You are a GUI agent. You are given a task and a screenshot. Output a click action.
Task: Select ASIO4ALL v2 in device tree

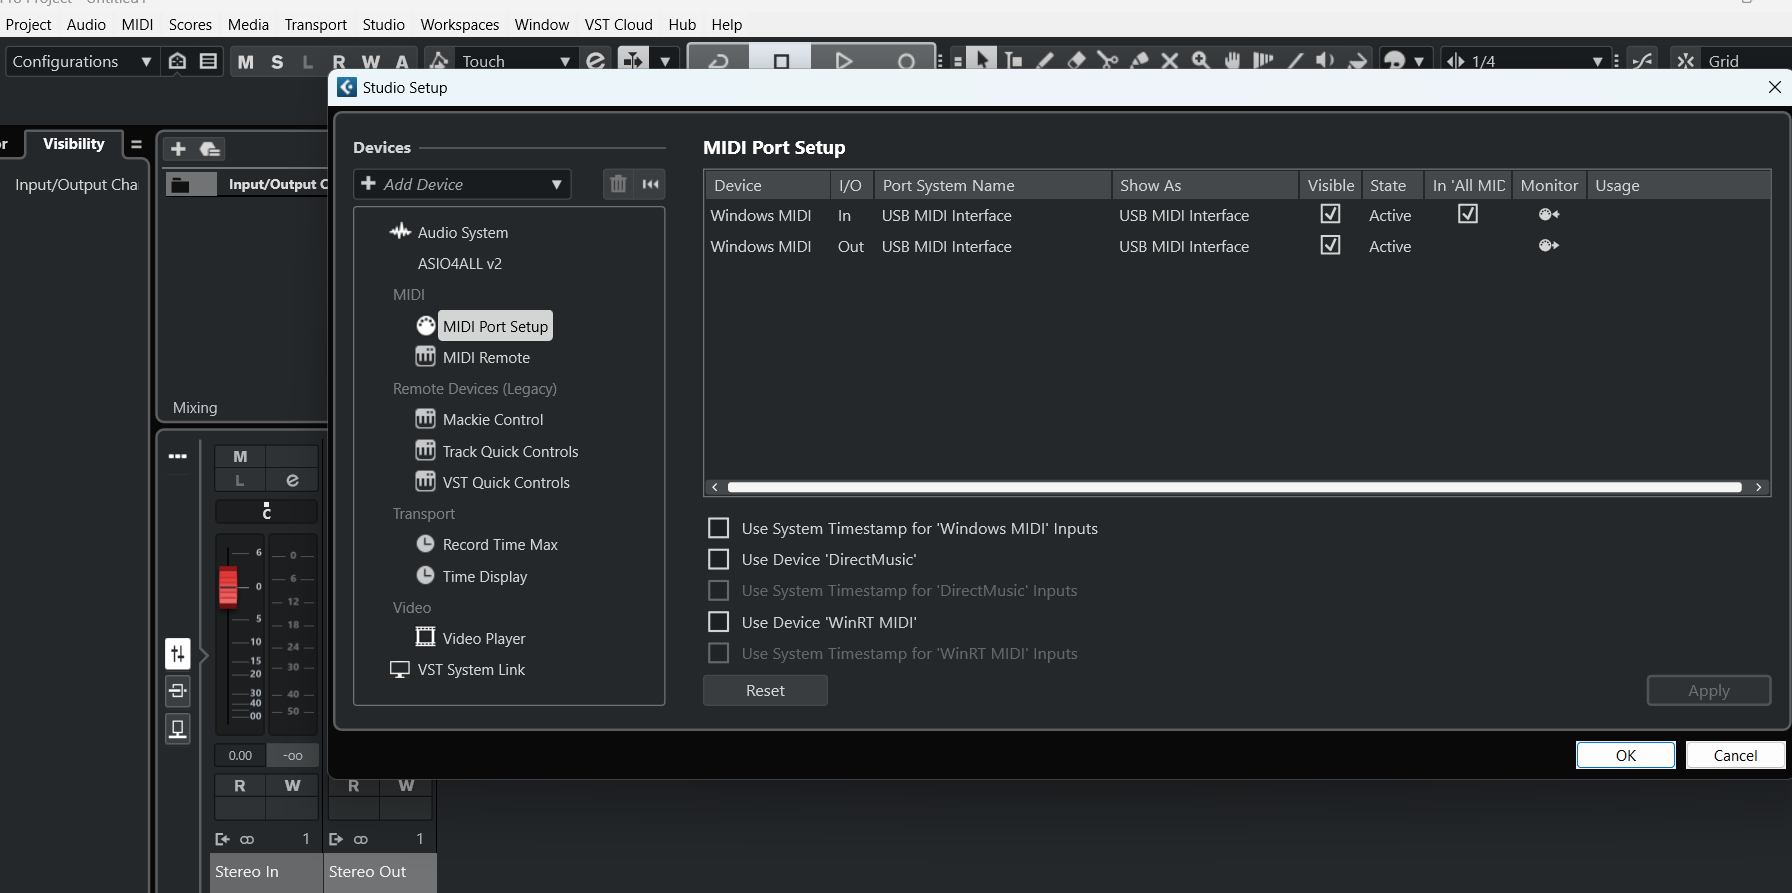(460, 263)
